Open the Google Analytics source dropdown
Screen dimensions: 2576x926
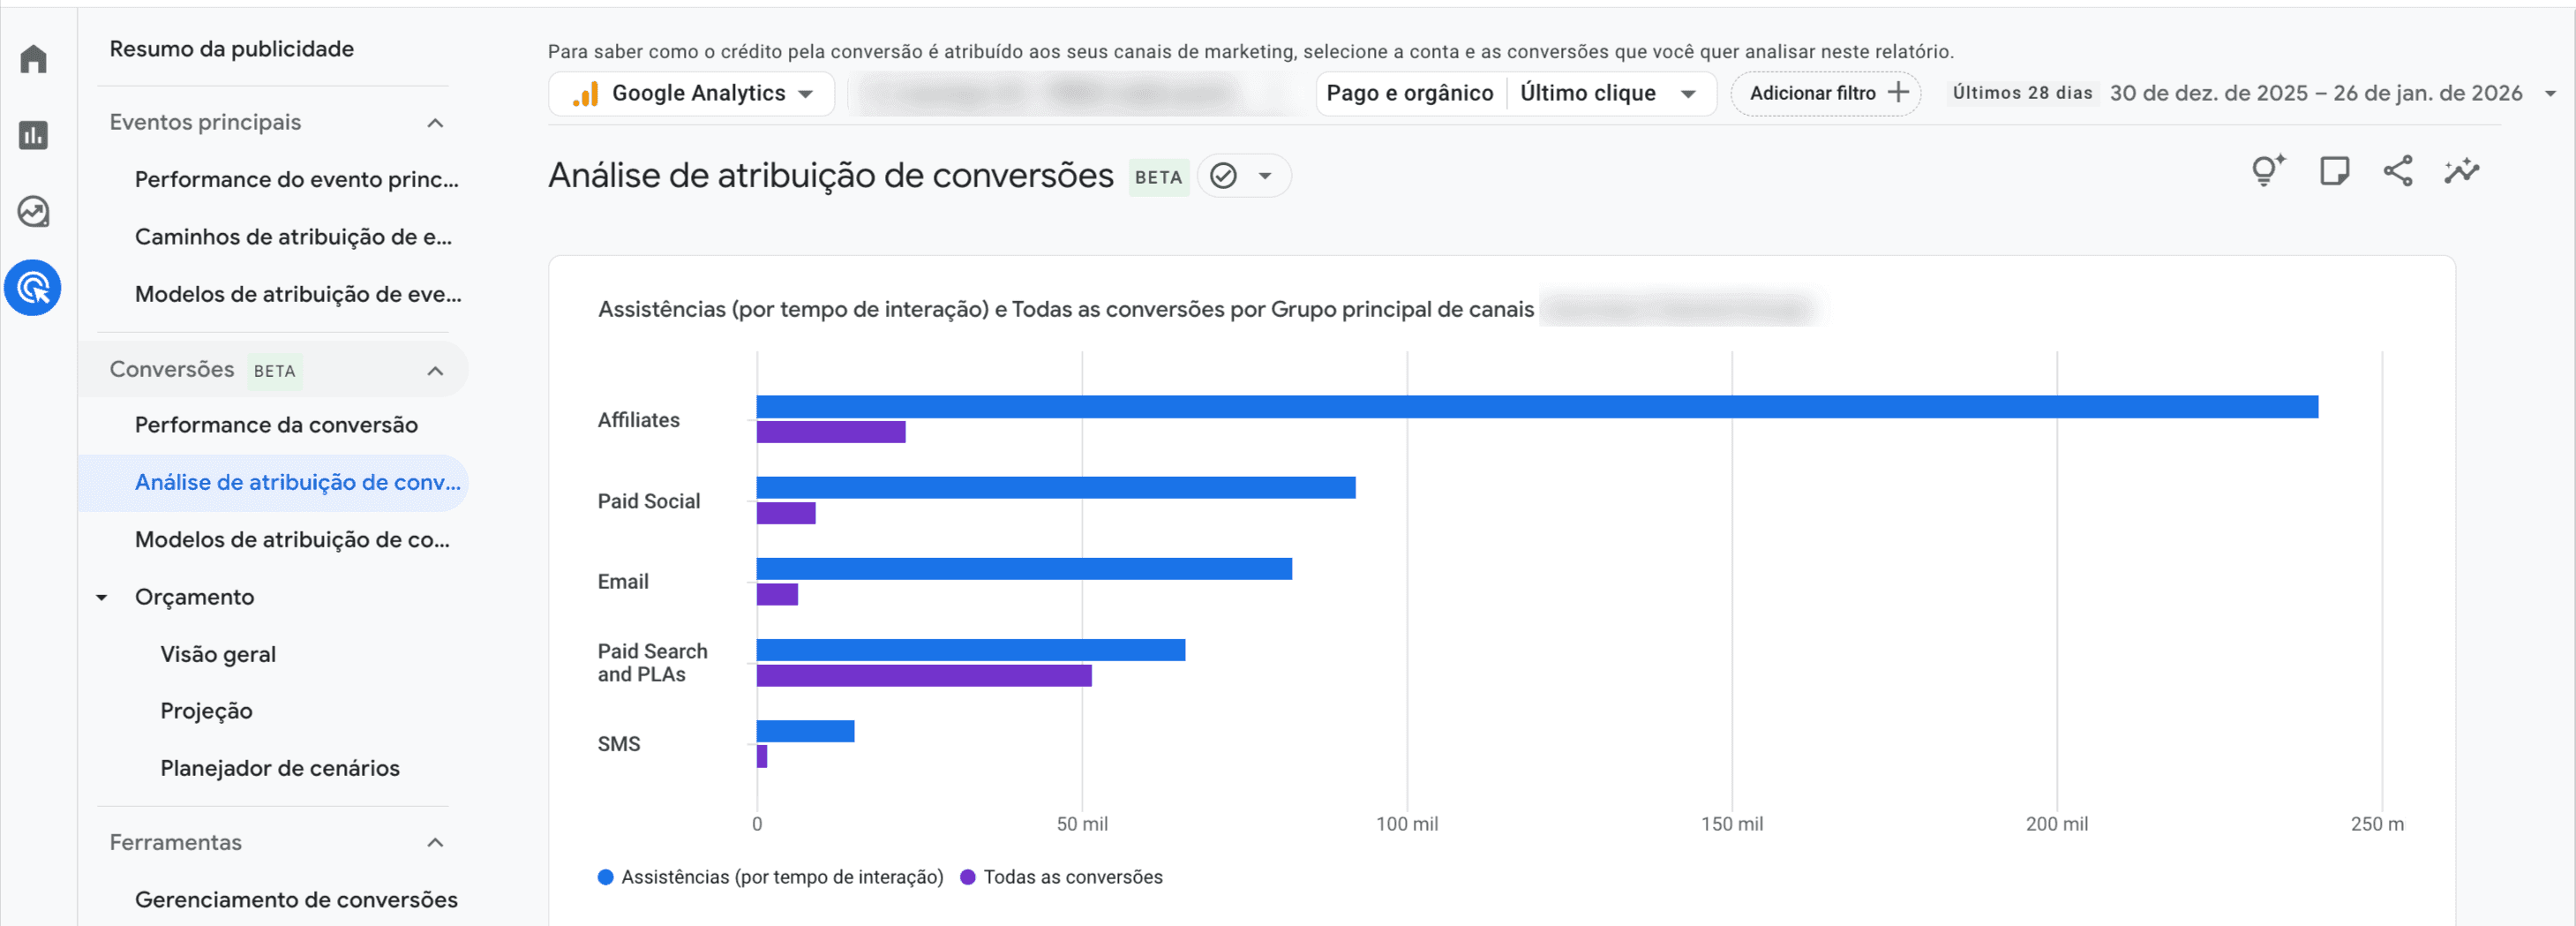click(690, 93)
